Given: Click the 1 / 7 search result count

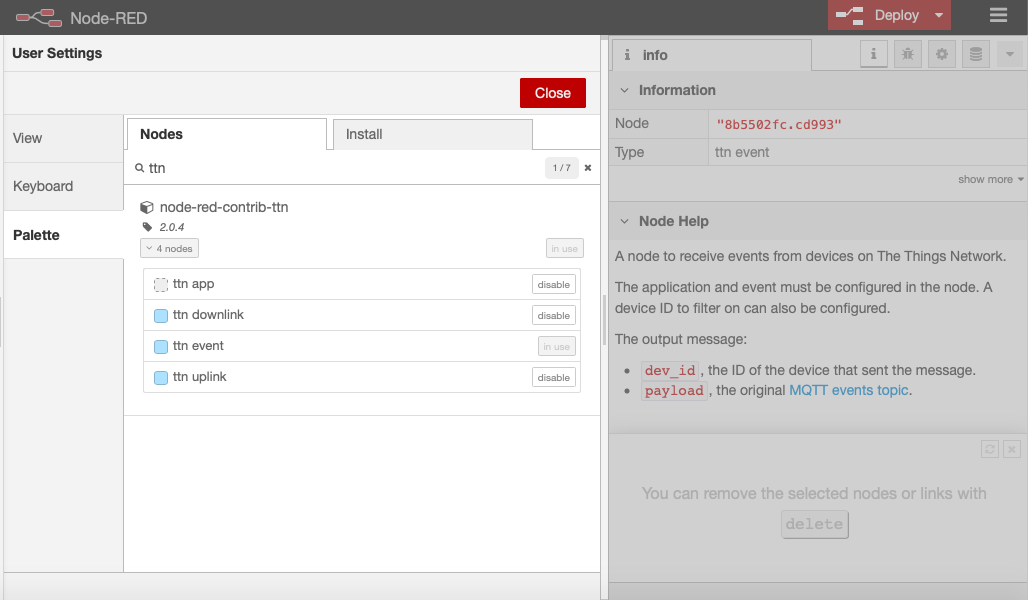Looking at the screenshot, I should [x=562, y=168].
